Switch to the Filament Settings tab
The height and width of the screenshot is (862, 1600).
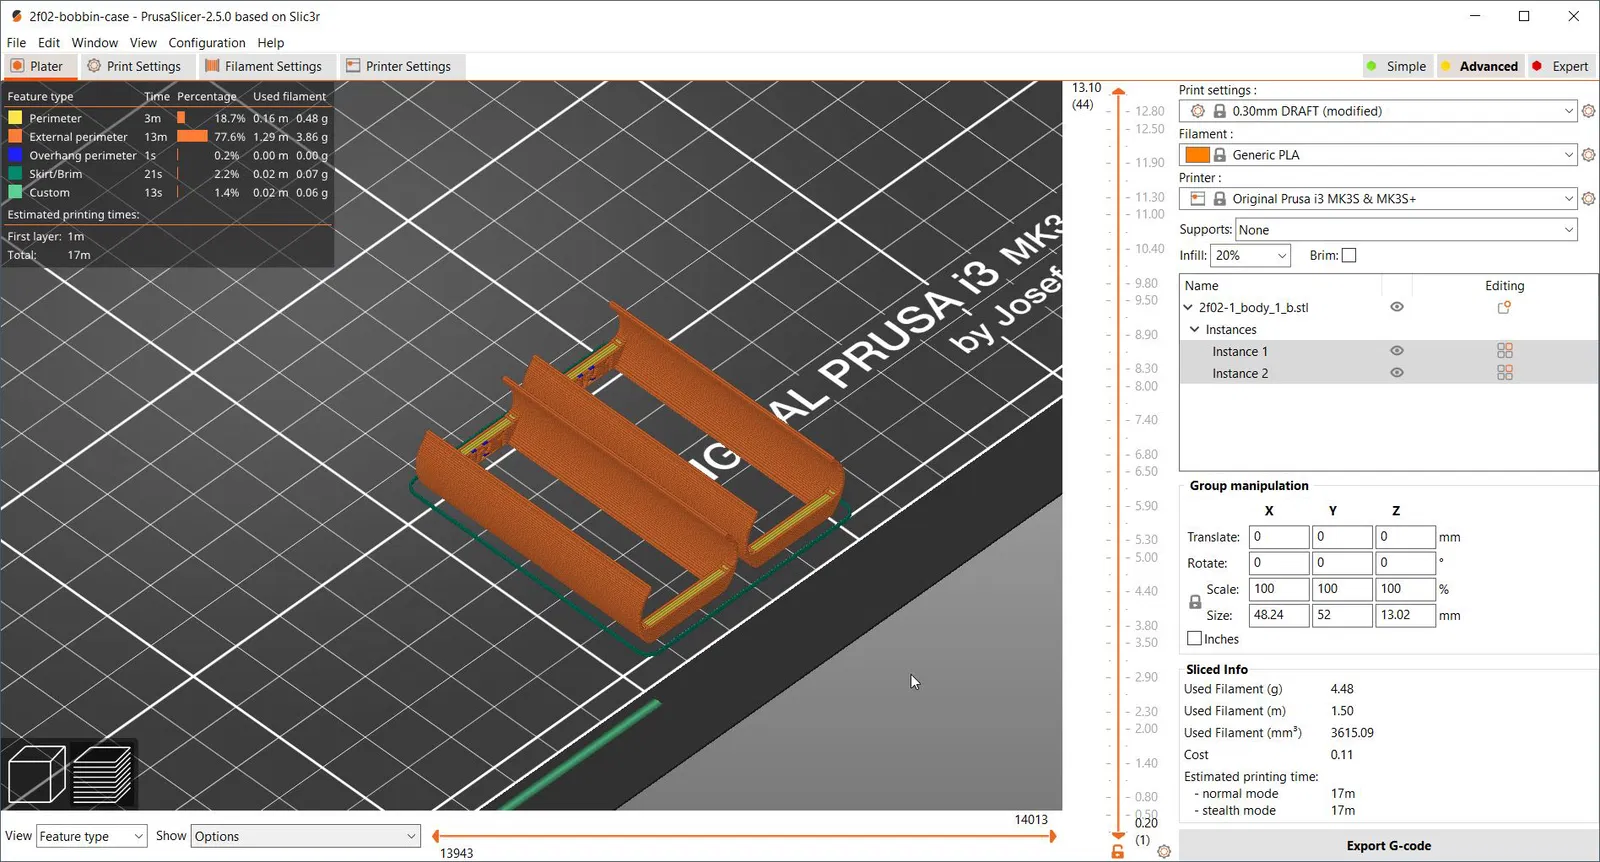click(x=264, y=67)
